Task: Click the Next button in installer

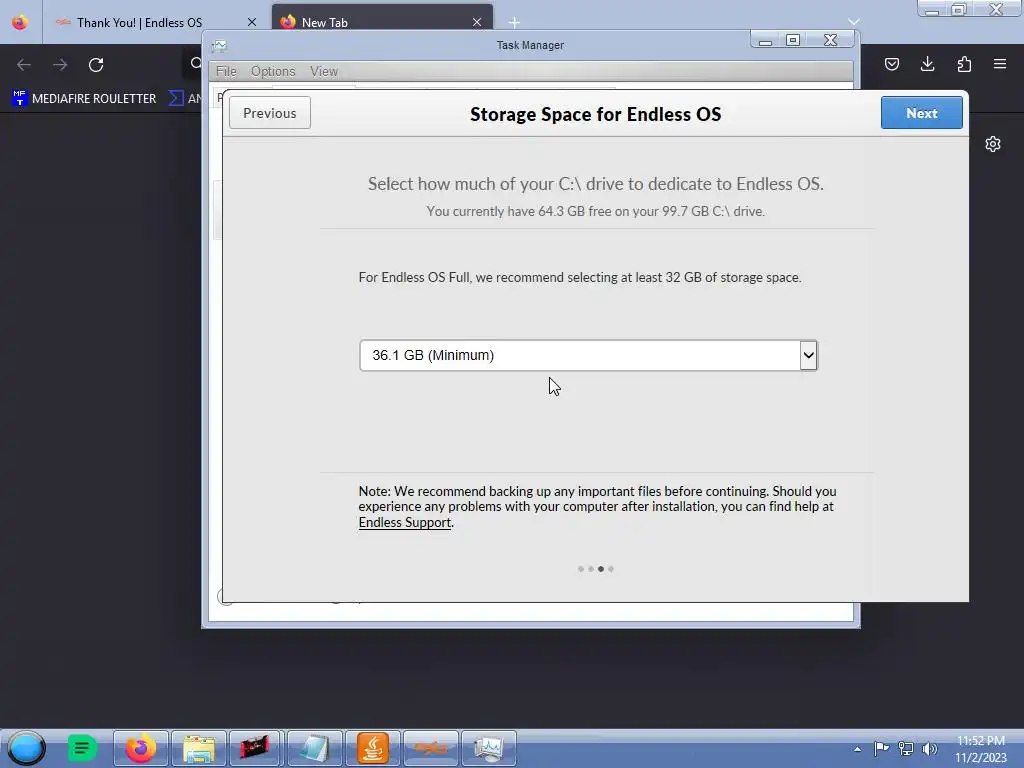Action: tap(921, 113)
